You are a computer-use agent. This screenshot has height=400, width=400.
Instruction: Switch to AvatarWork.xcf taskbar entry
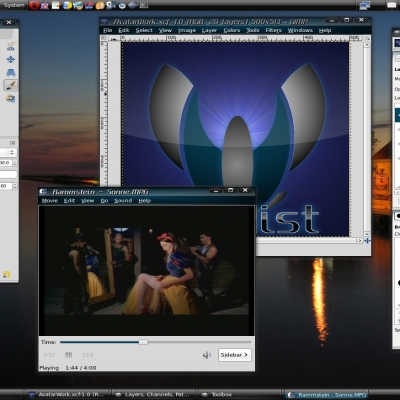click(68, 394)
